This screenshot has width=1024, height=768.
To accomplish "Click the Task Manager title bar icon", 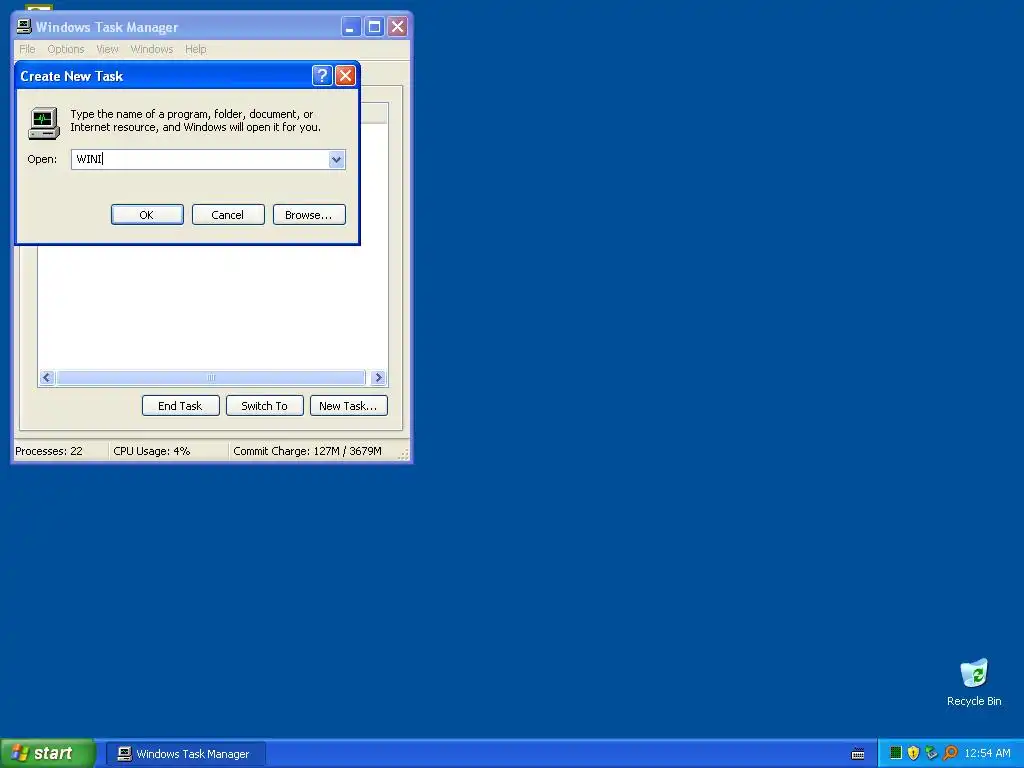I will 24,26.
